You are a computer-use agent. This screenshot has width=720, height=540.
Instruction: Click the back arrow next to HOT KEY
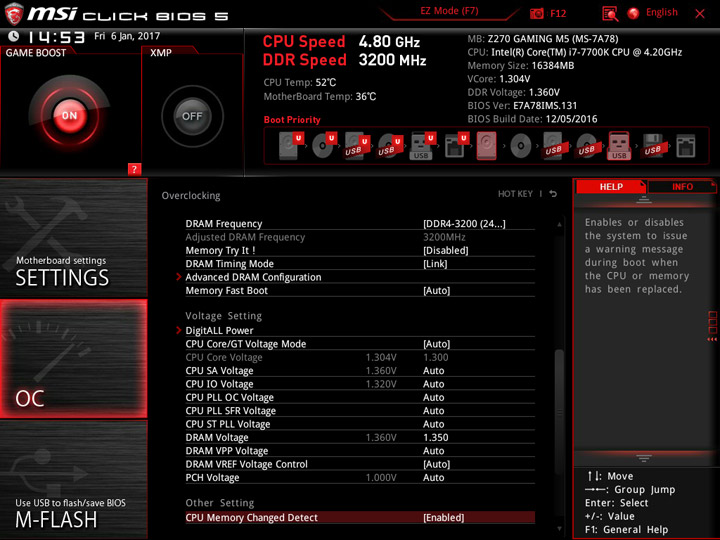(x=553, y=194)
